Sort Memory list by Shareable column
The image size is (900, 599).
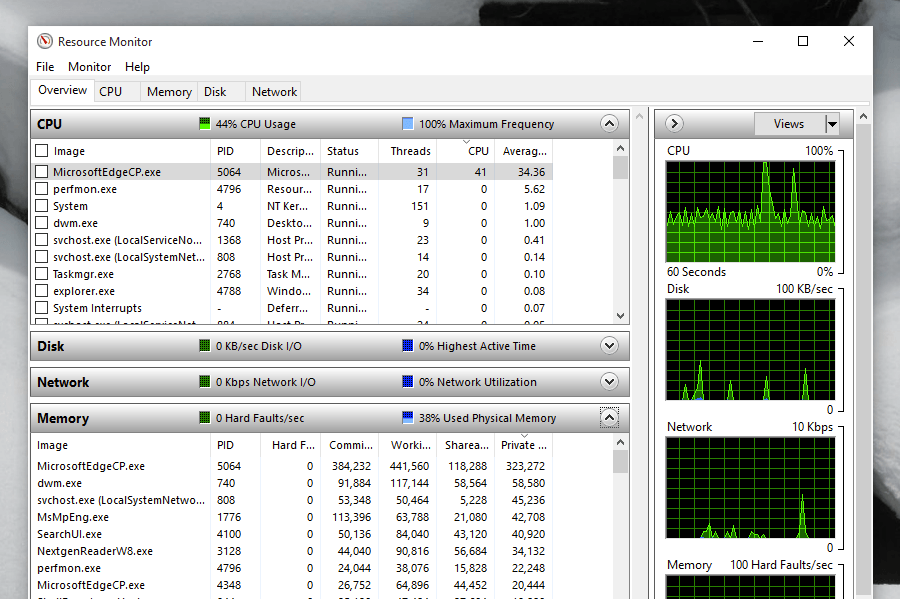click(466, 445)
